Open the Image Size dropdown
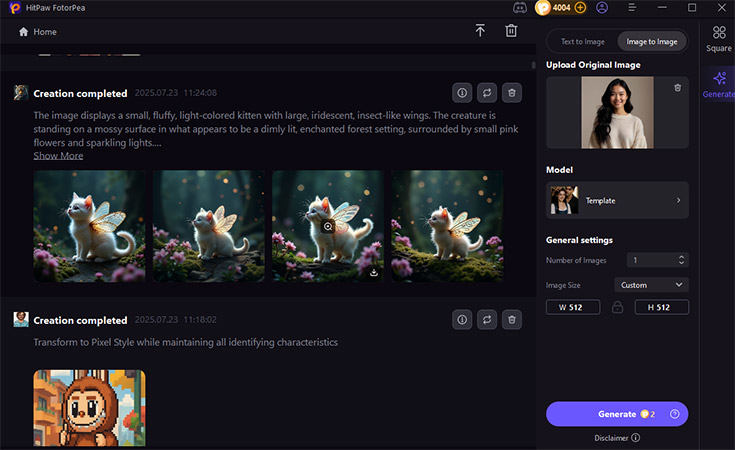 (651, 285)
